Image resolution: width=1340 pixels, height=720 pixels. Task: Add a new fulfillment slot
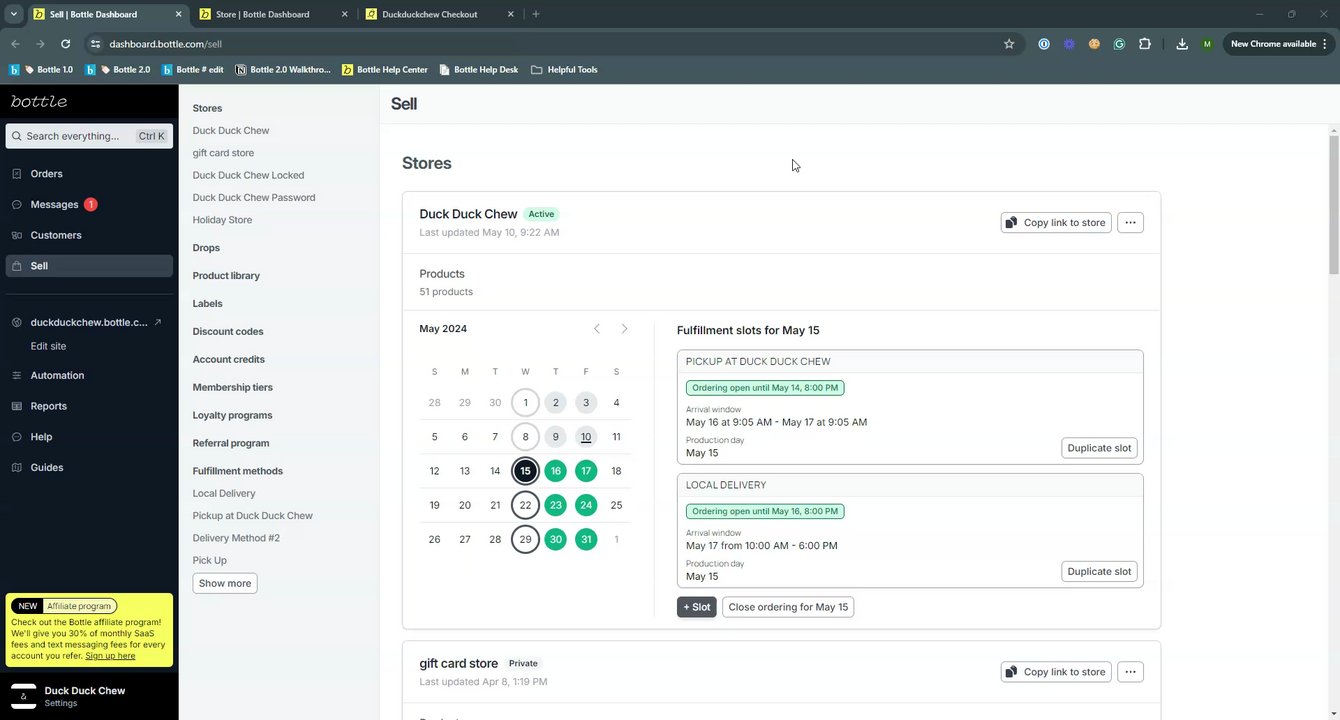pos(697,607)
